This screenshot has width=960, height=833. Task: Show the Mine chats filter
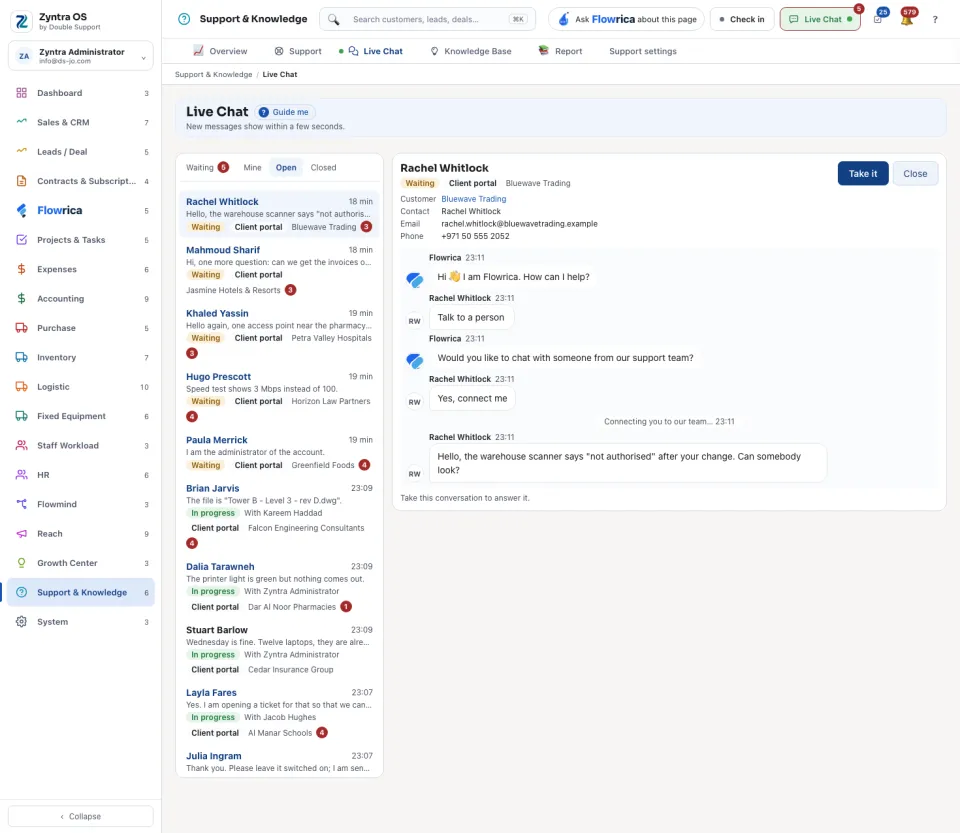coord(252,168)
